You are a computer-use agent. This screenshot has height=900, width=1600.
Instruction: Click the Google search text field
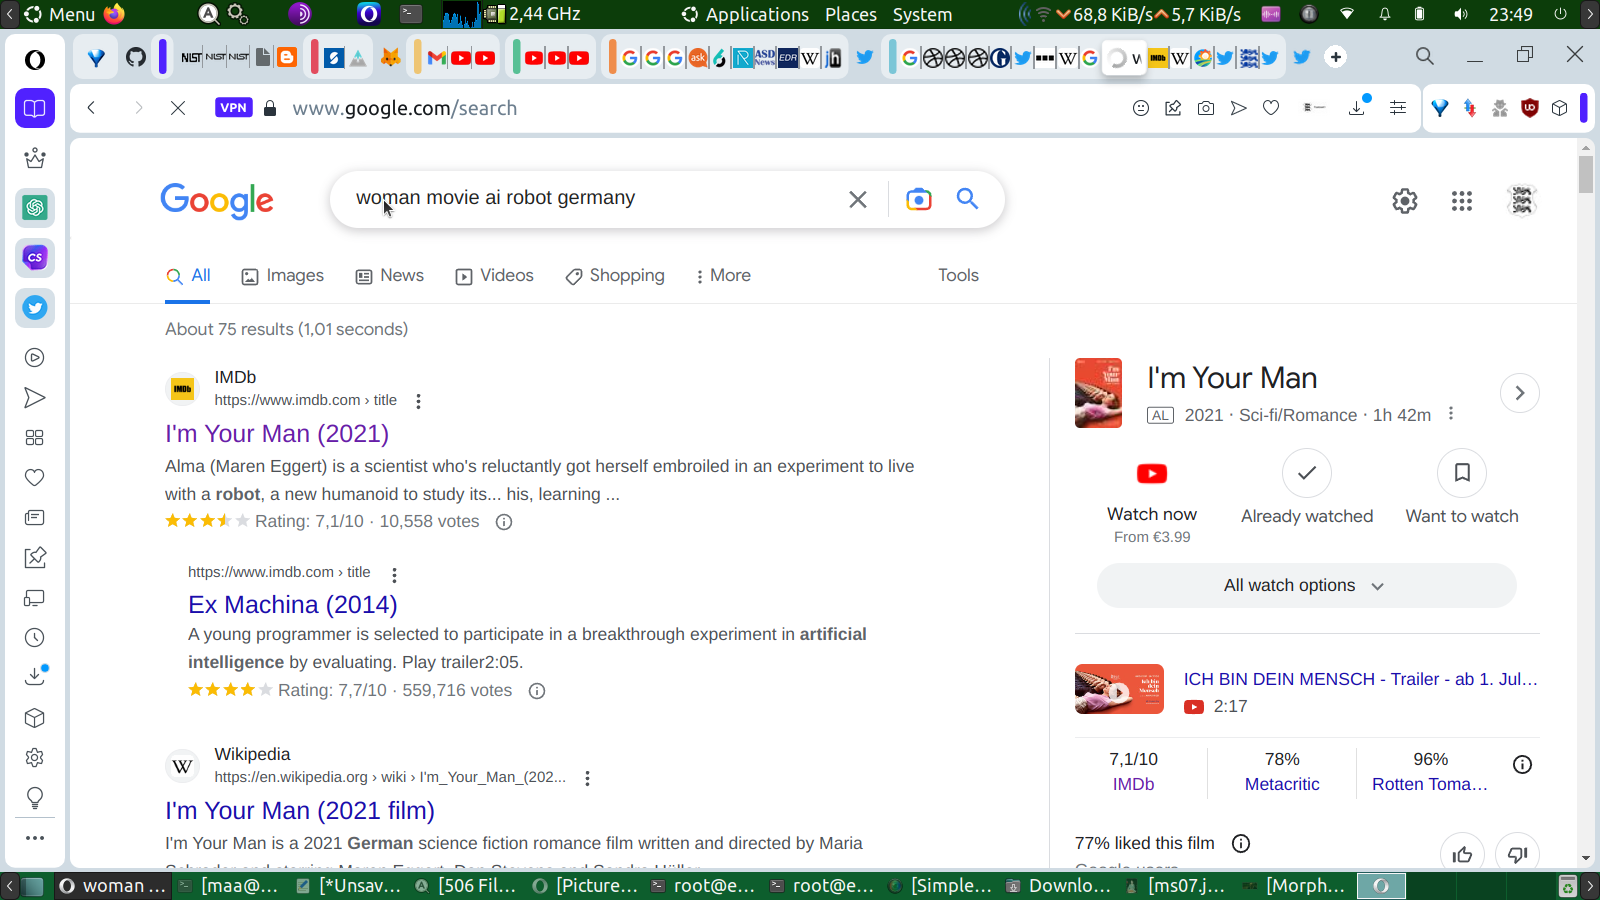[595, 198]
